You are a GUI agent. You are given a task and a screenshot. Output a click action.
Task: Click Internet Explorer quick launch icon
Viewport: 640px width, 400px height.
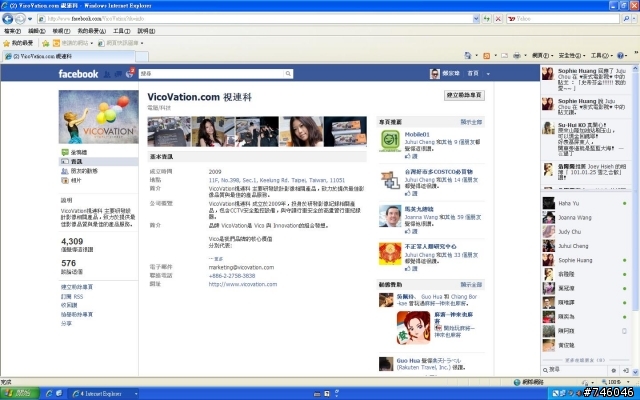click(x=49, y=393)
